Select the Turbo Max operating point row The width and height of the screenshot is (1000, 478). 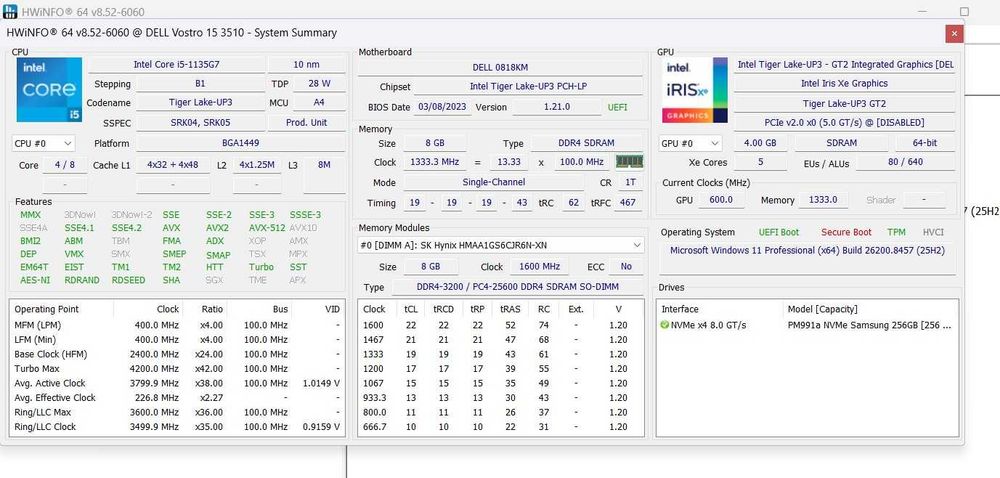[x=177, y=368]
